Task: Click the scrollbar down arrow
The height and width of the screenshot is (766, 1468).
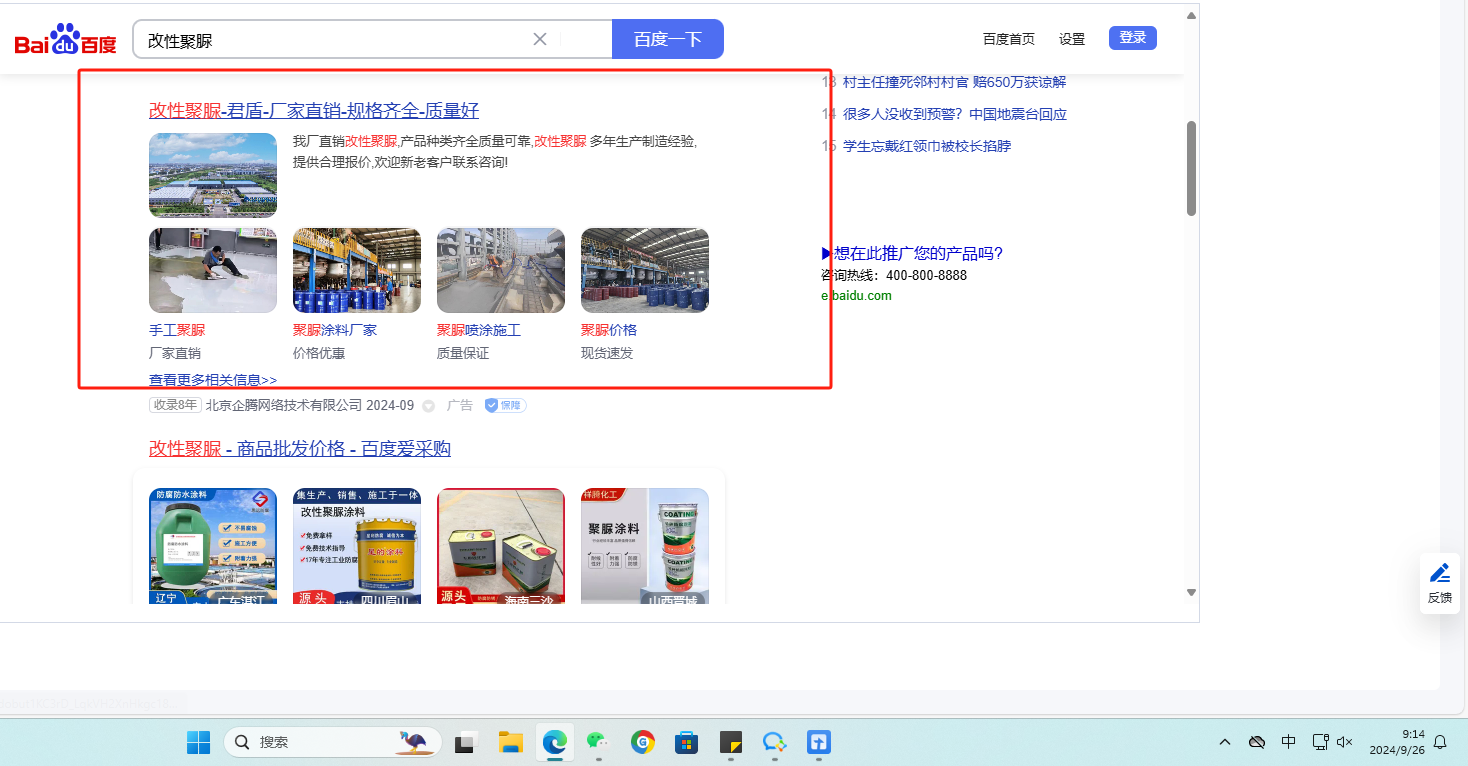Action: pos(1191,592)
